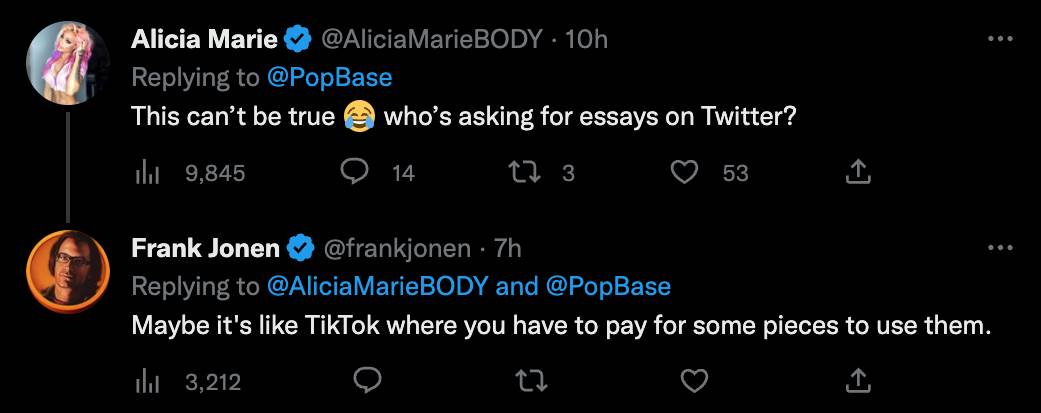The height and width of the screenshot is (413, 1041).
Task: Reply to Alicia Marie's tweet
Action: click(x=356, y=173)
